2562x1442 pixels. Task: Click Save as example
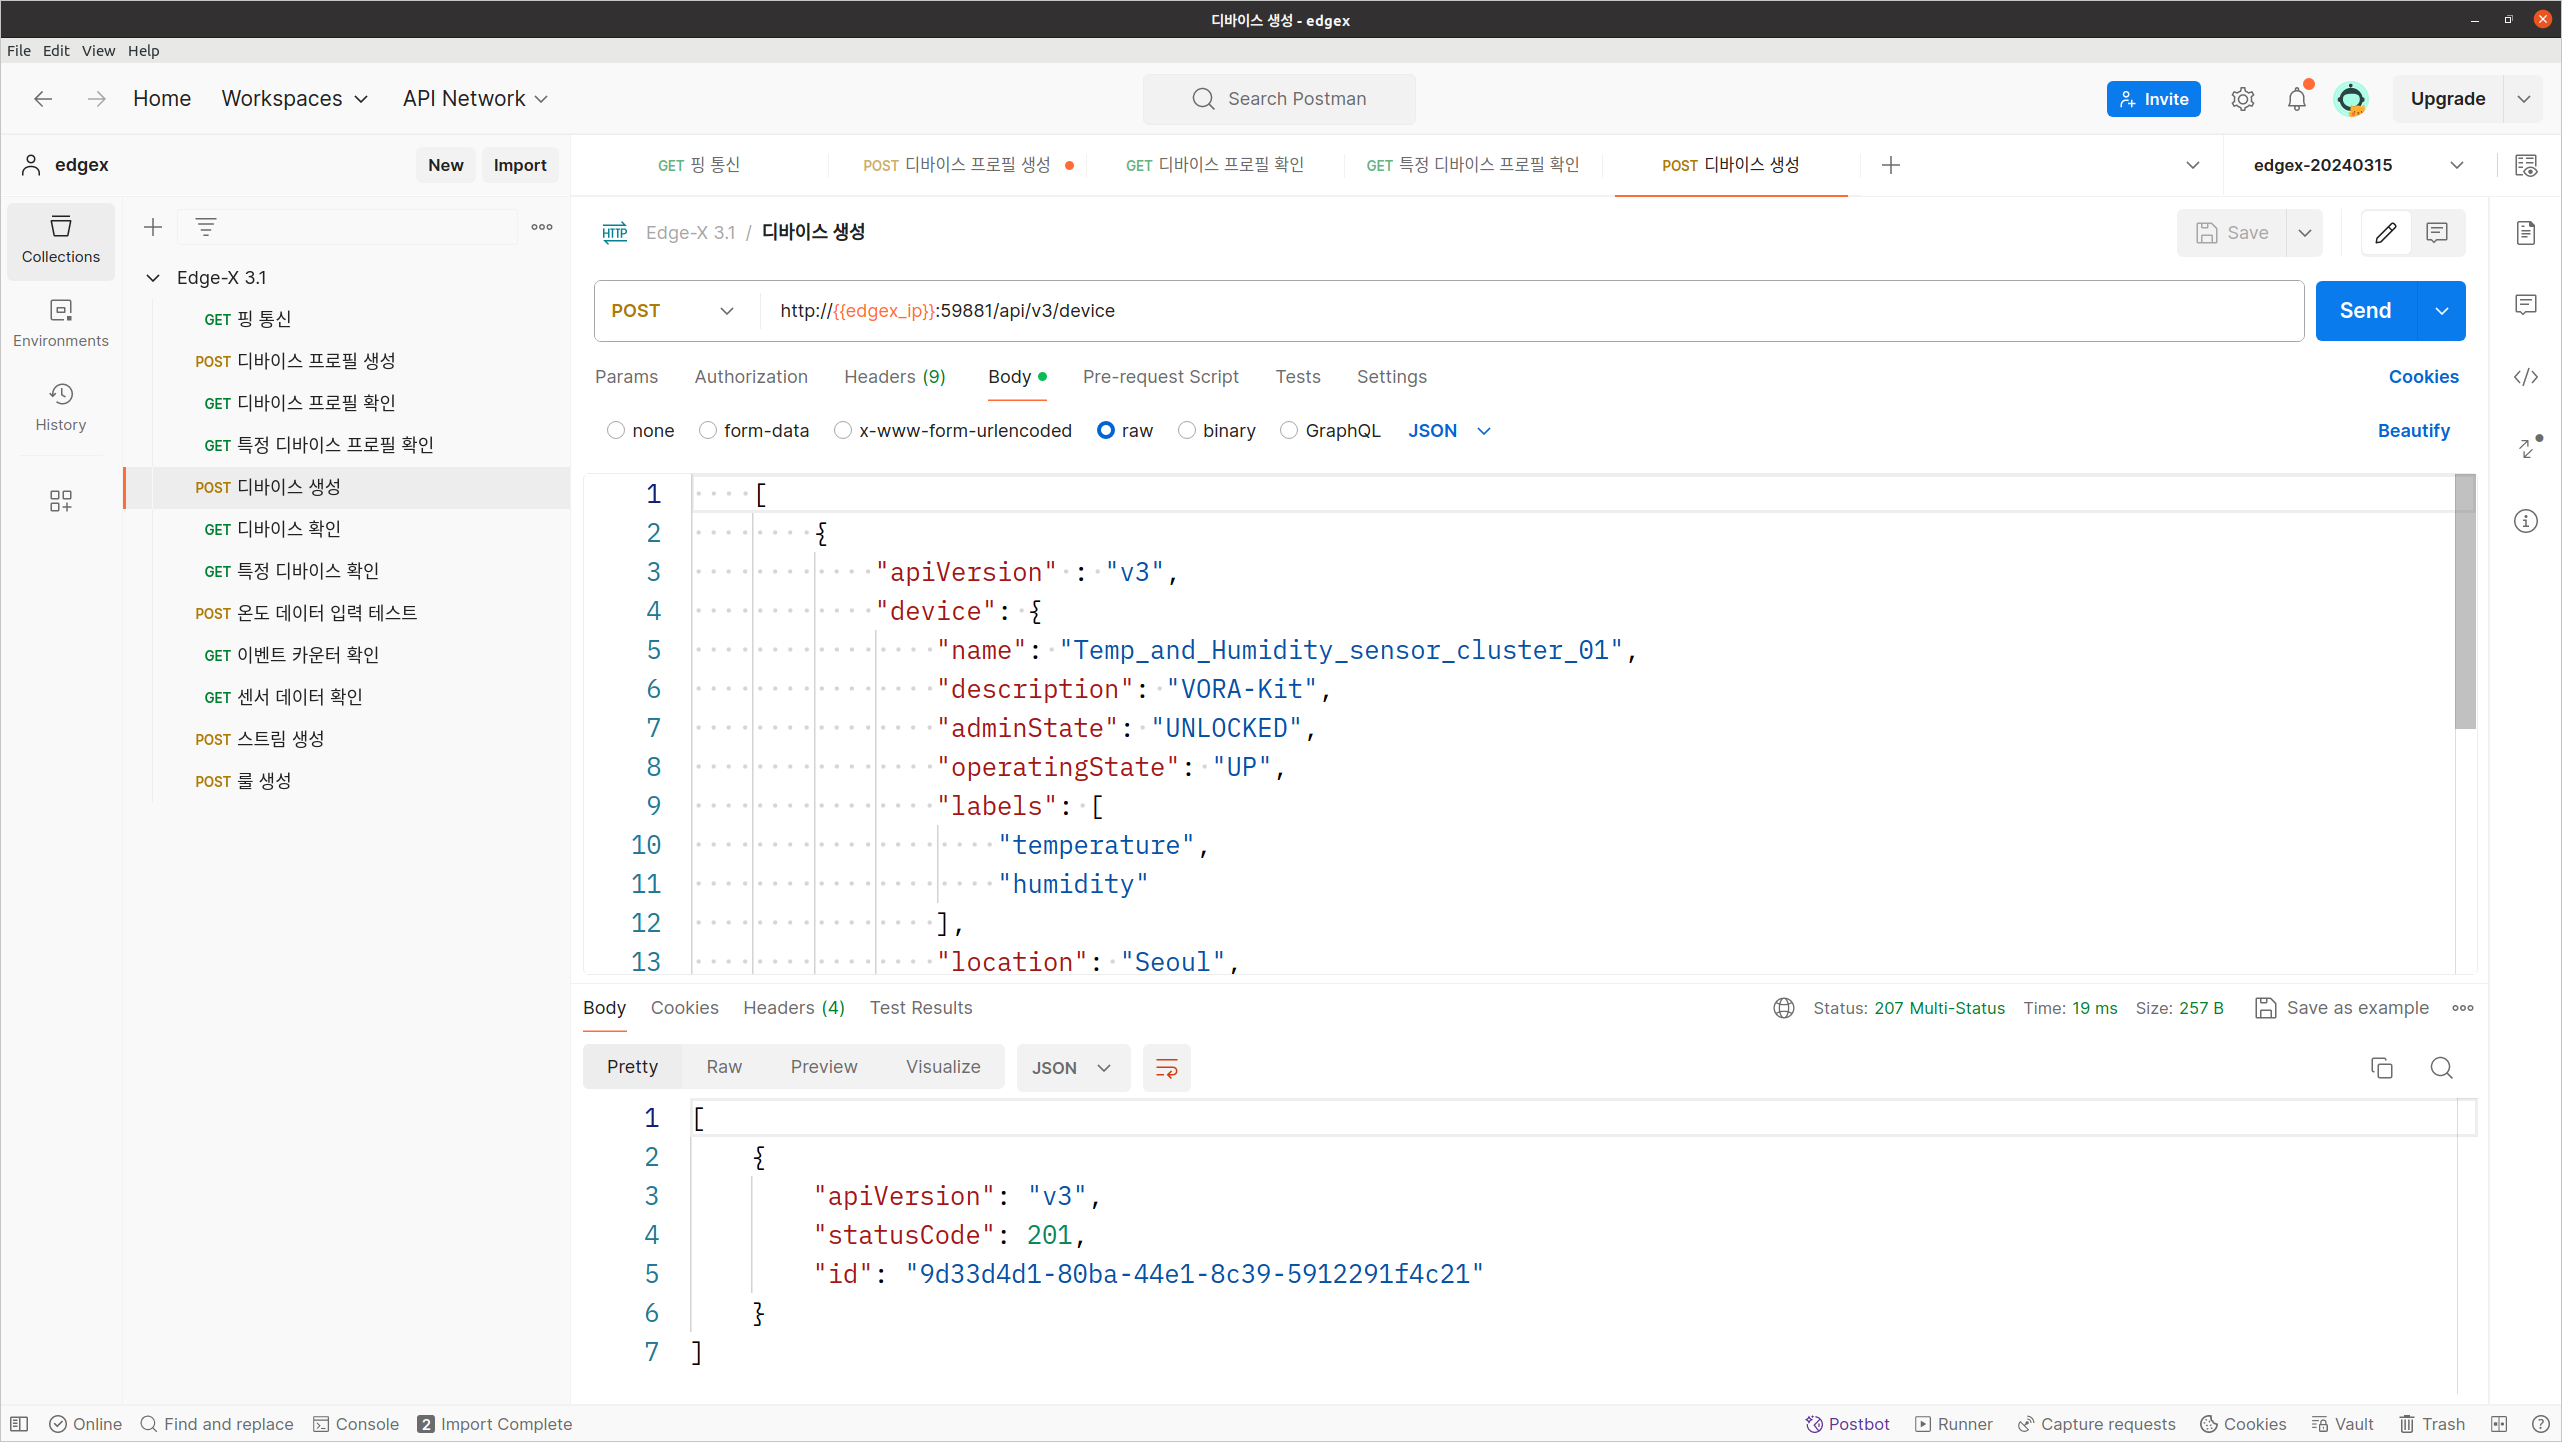click(2341, 1008)
